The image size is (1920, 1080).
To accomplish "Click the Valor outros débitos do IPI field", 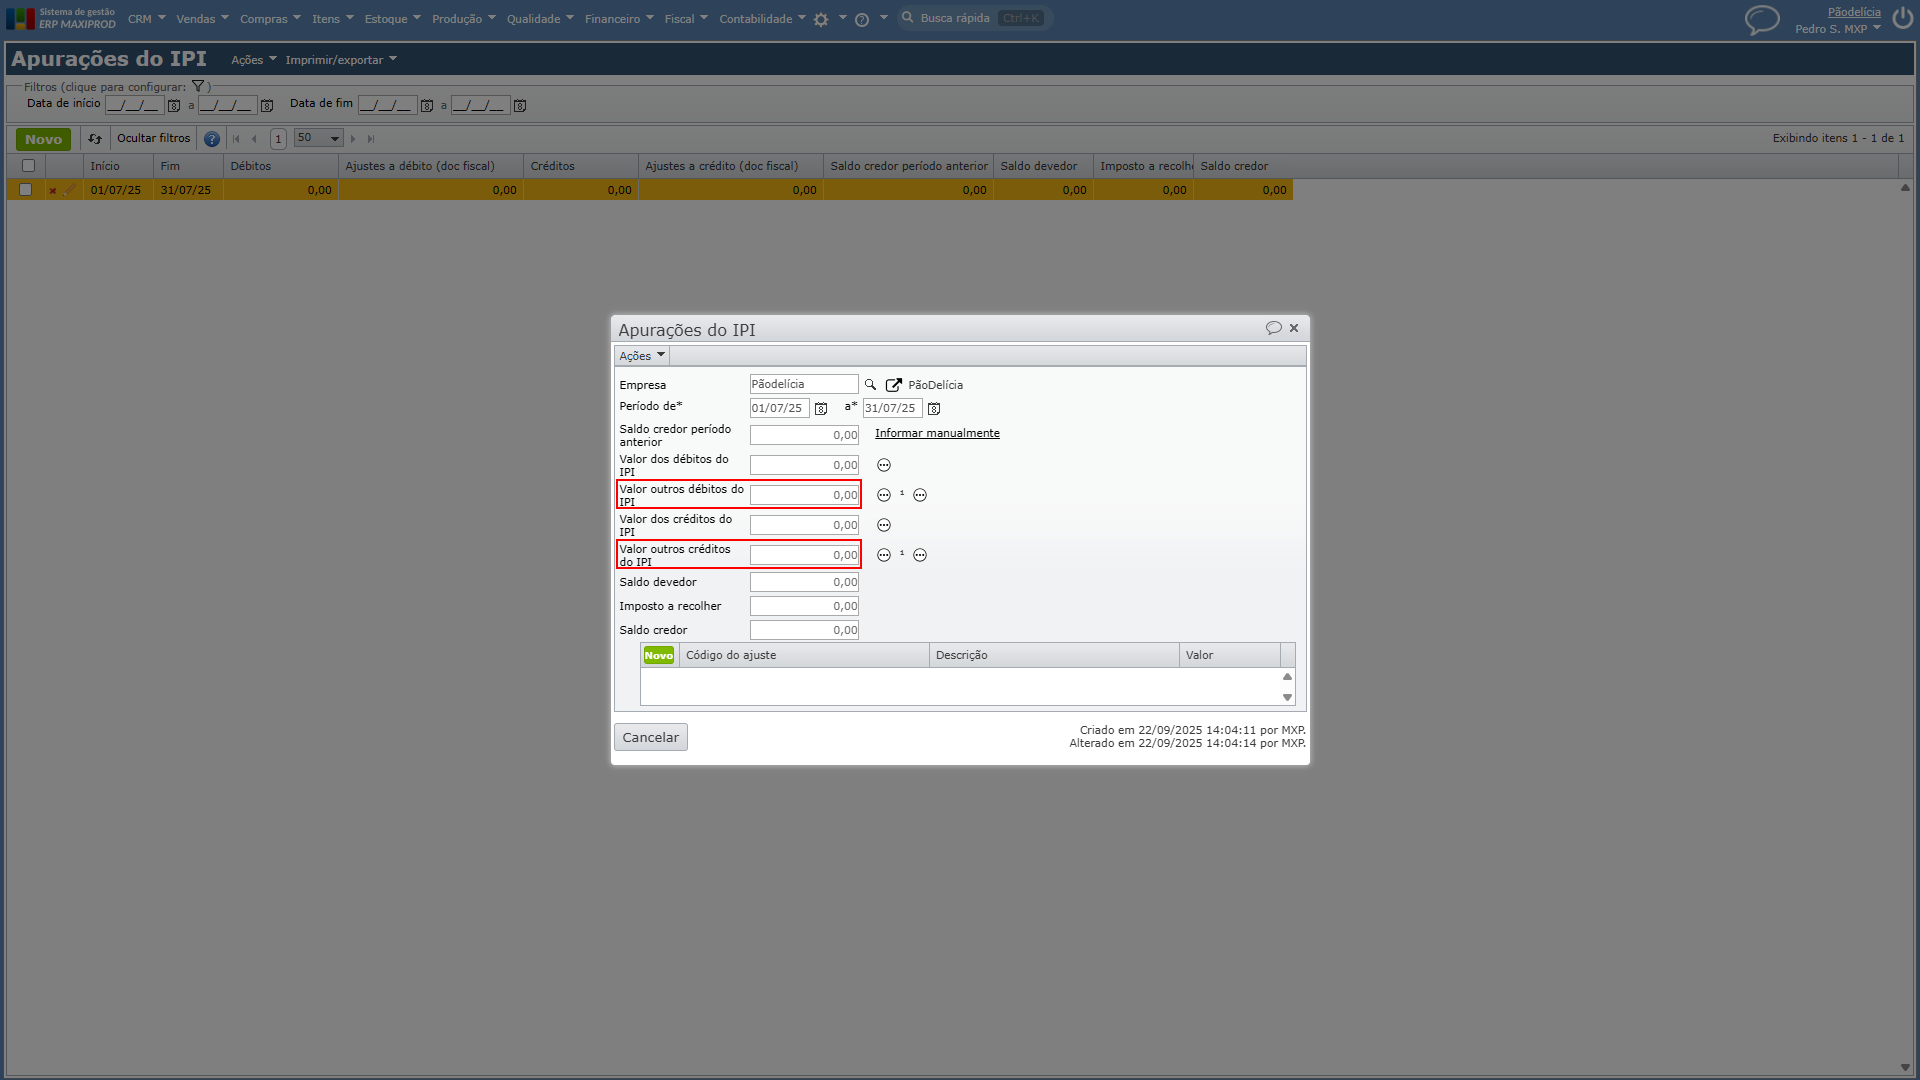I will click(804, 496).
